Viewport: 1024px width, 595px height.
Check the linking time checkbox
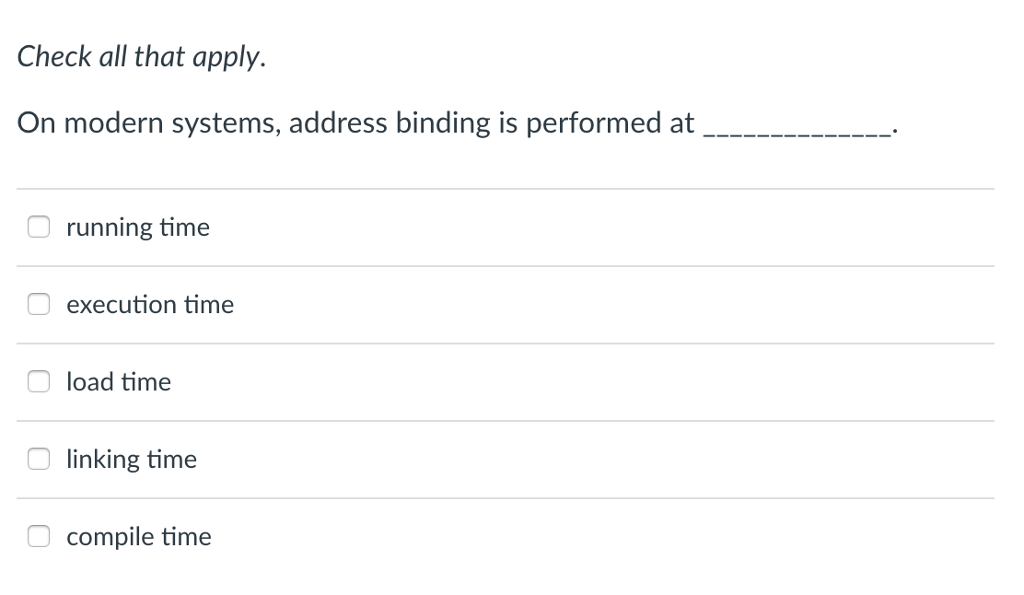(x=38, y=459)
